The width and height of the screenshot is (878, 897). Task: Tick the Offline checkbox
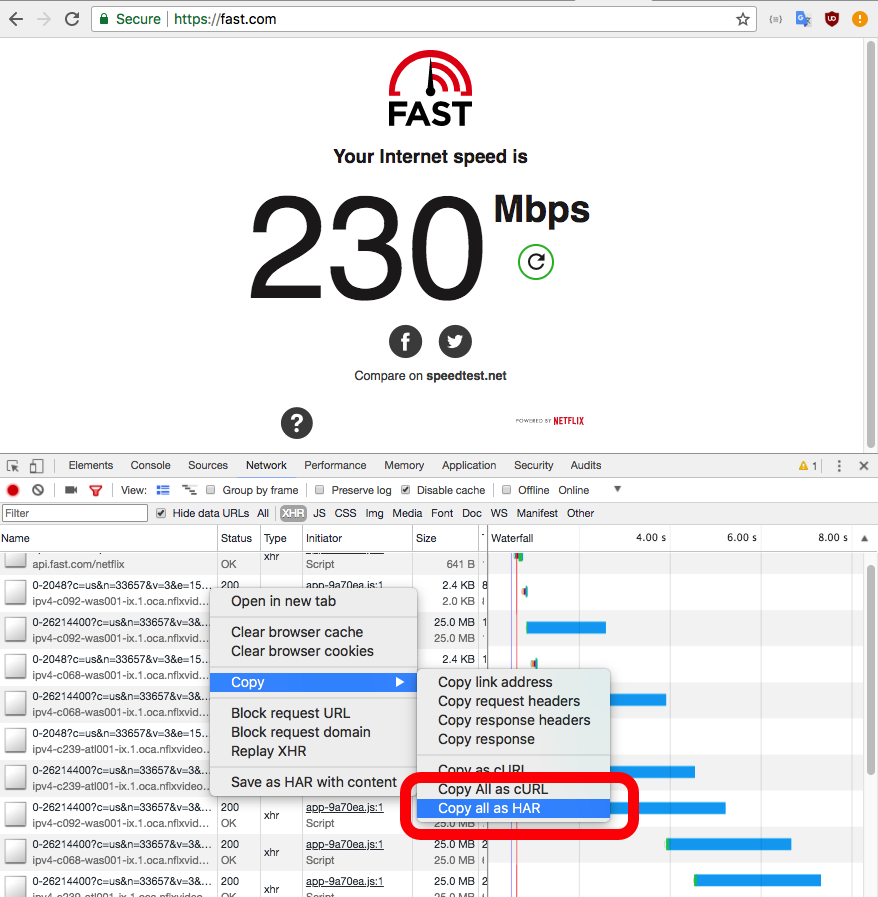tap(506, 490)
